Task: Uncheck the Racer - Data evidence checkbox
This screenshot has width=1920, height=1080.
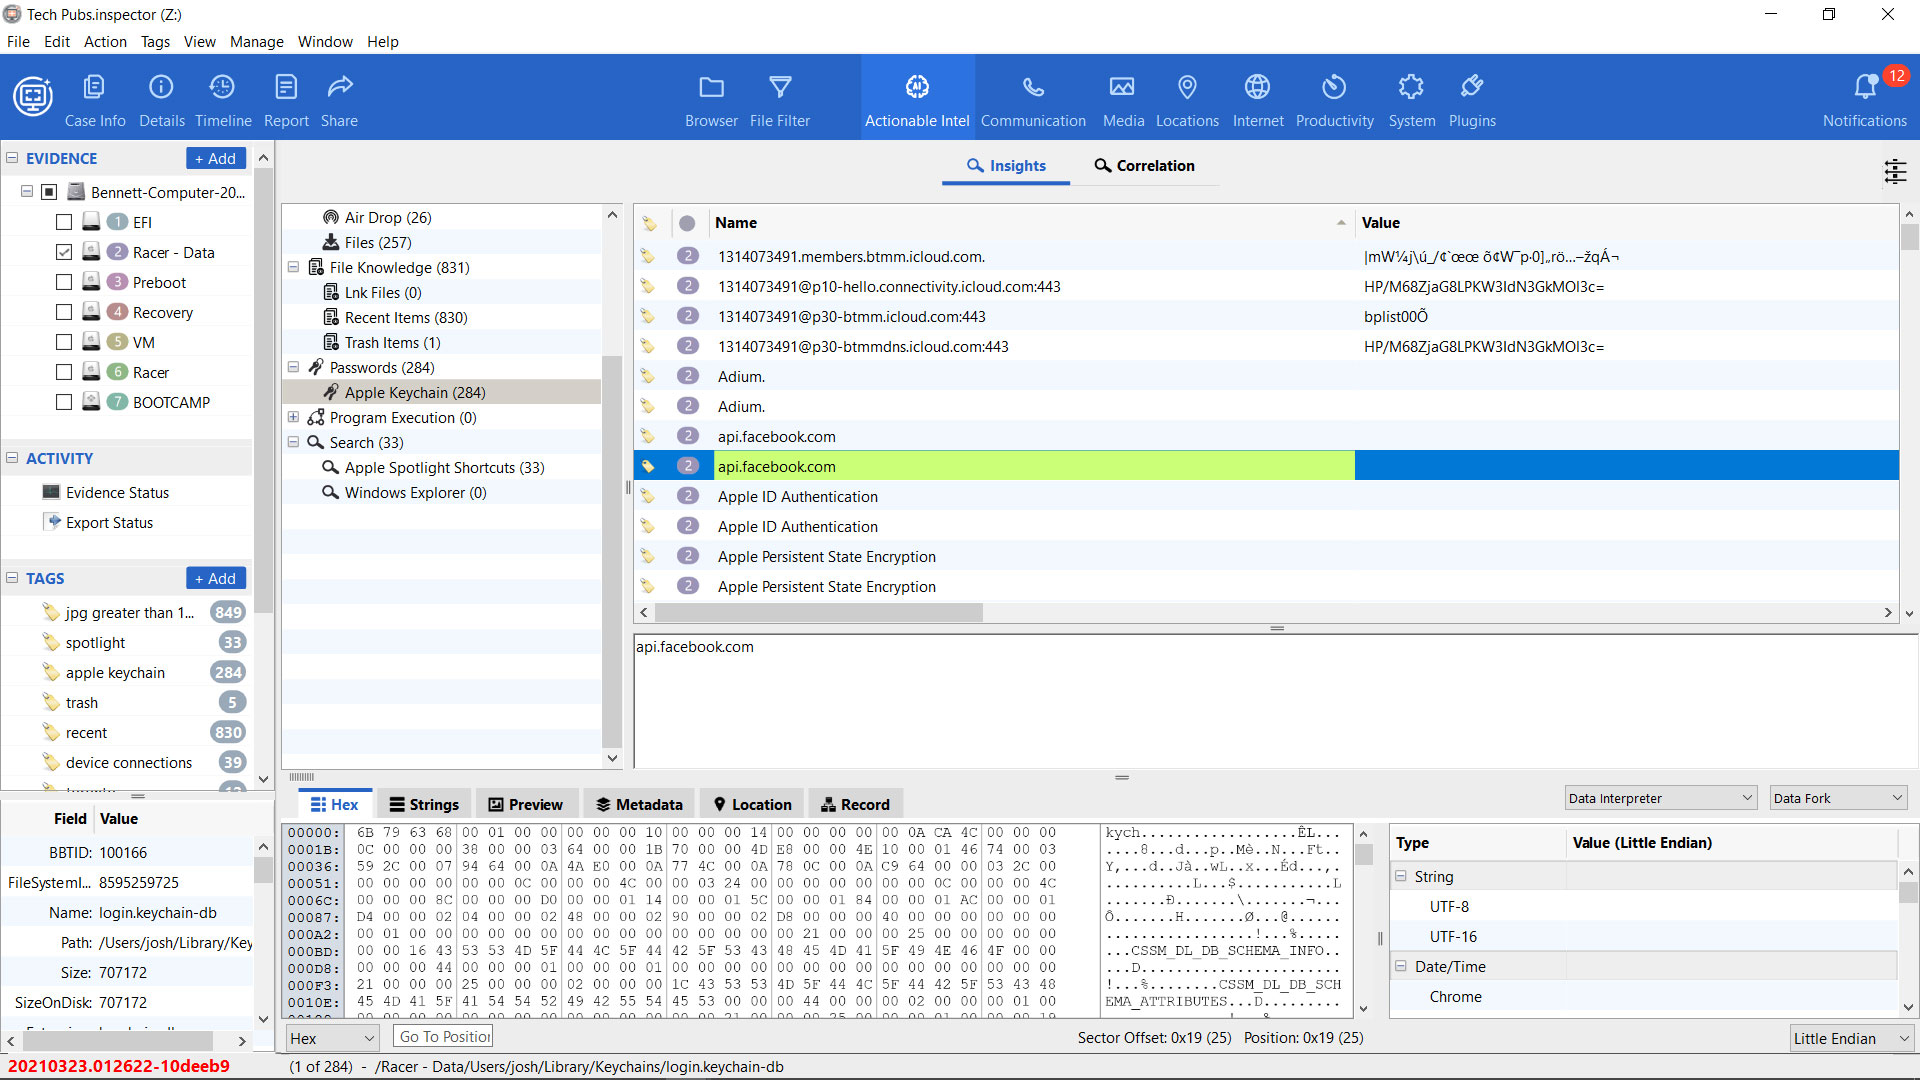Action: coord(64,252)
